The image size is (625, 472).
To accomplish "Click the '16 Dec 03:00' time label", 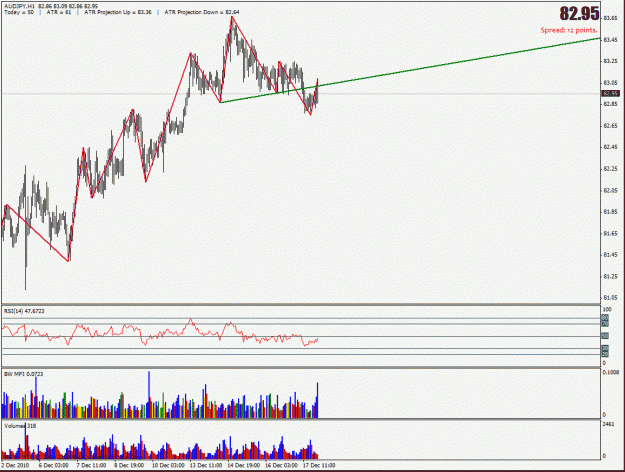I will [281, 465].
